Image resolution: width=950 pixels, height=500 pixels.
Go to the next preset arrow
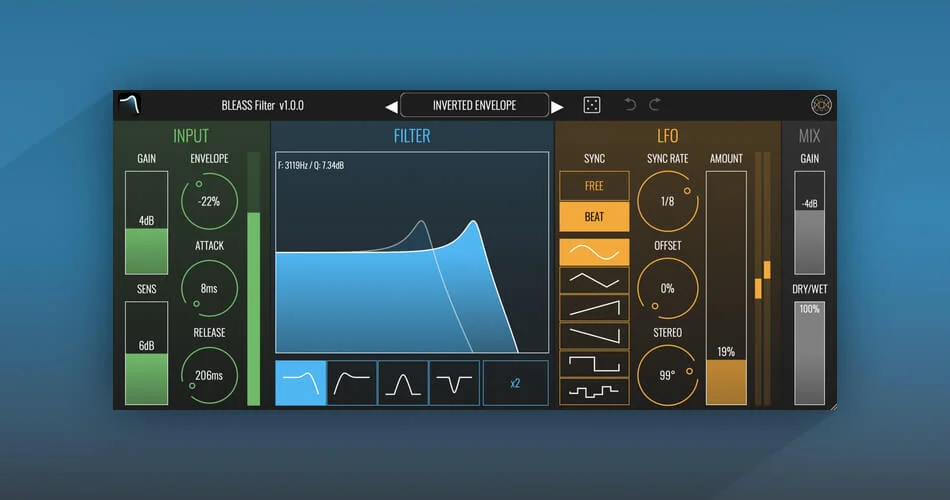(557, 107)
